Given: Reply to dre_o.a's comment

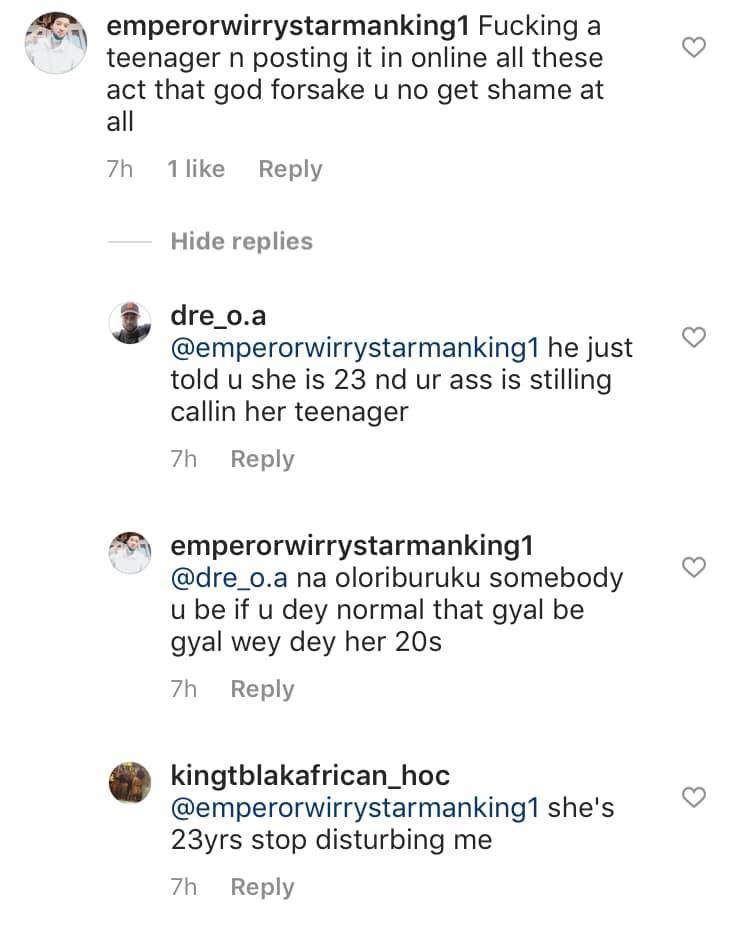Looking at the screenshot, I should click(262, 459).
